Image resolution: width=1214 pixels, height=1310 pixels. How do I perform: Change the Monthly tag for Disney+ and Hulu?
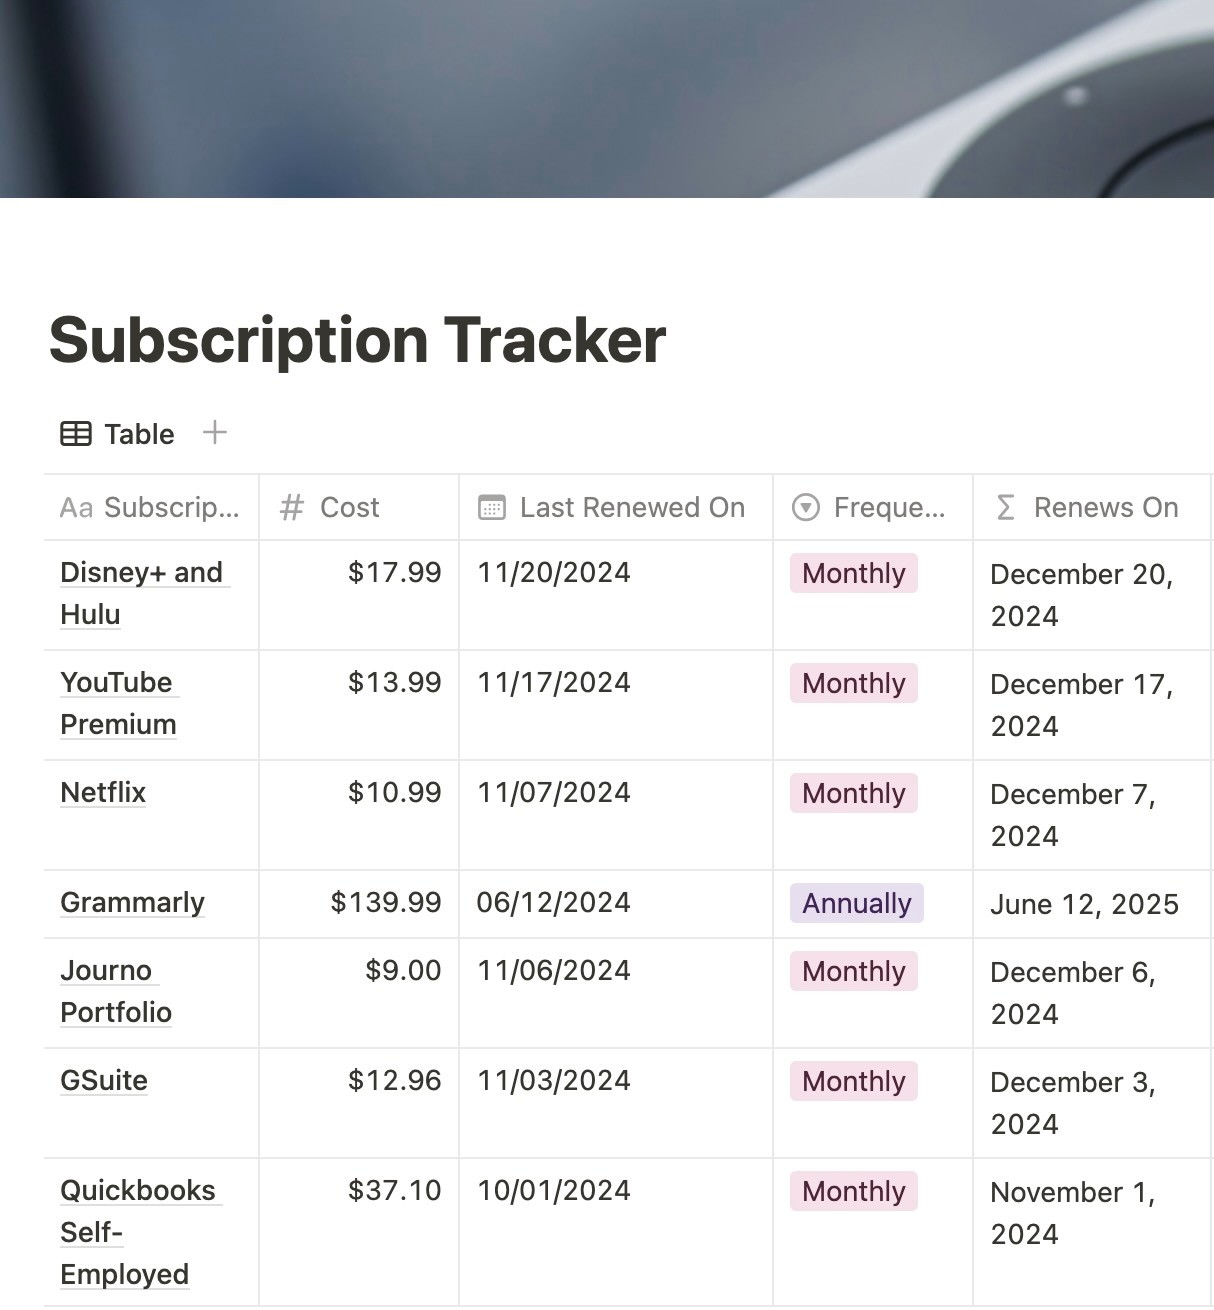[x=854, y=573]
